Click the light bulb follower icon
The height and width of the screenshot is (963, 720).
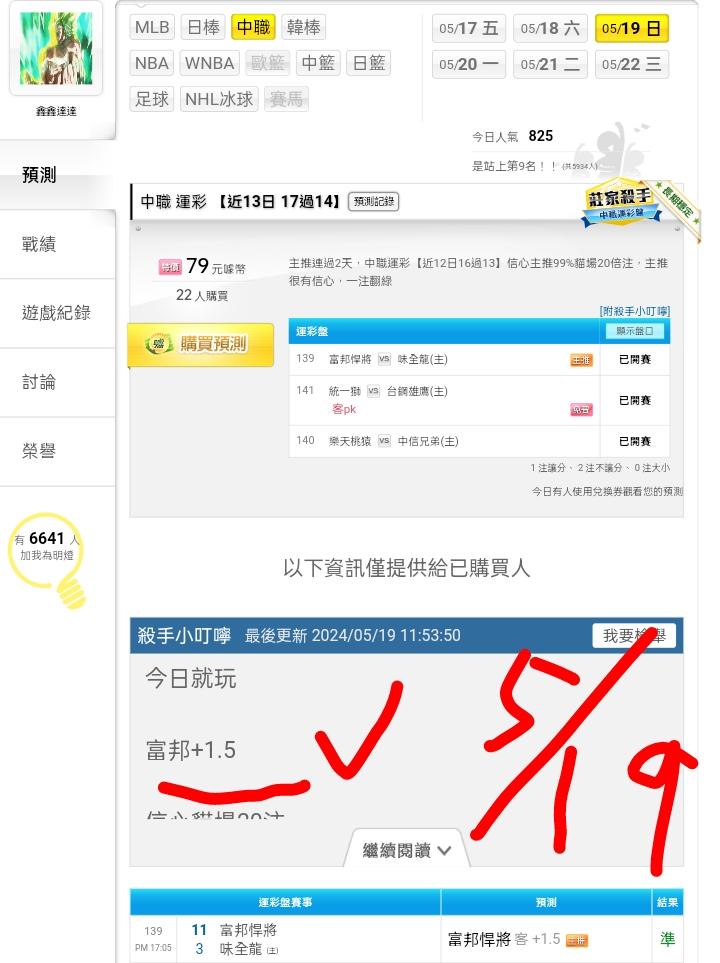tap(48, 559)
